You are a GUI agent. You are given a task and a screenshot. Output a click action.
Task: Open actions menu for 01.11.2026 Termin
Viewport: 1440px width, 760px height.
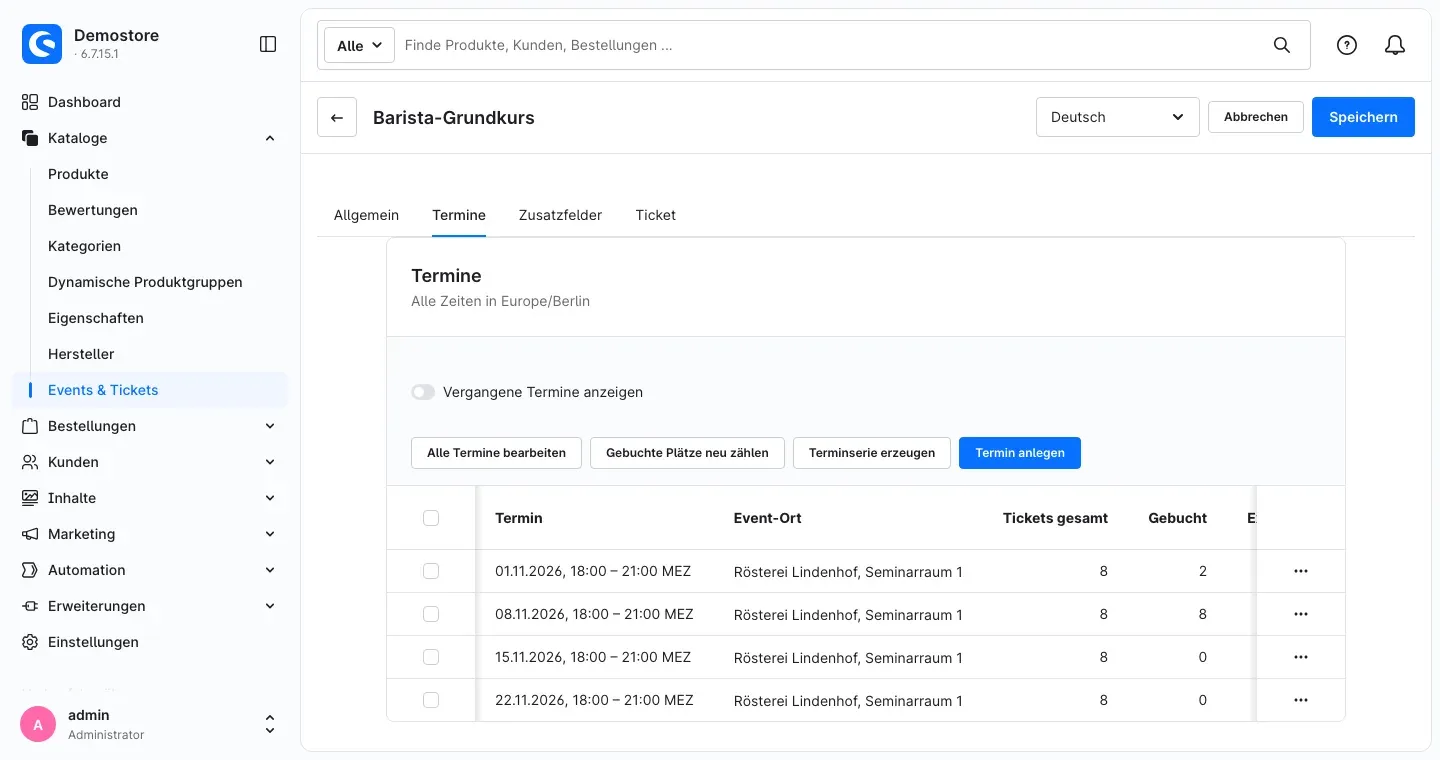[x=1301, y=571]
